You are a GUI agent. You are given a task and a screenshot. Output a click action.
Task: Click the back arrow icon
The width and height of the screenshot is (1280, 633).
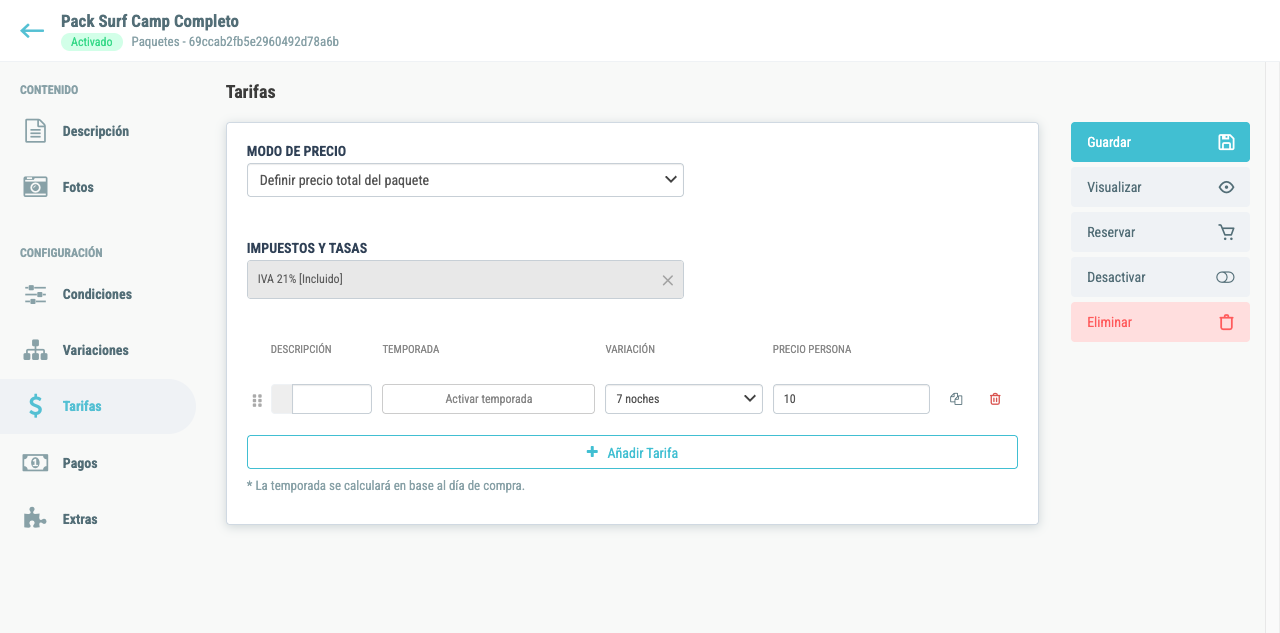(x=32, y=31)
